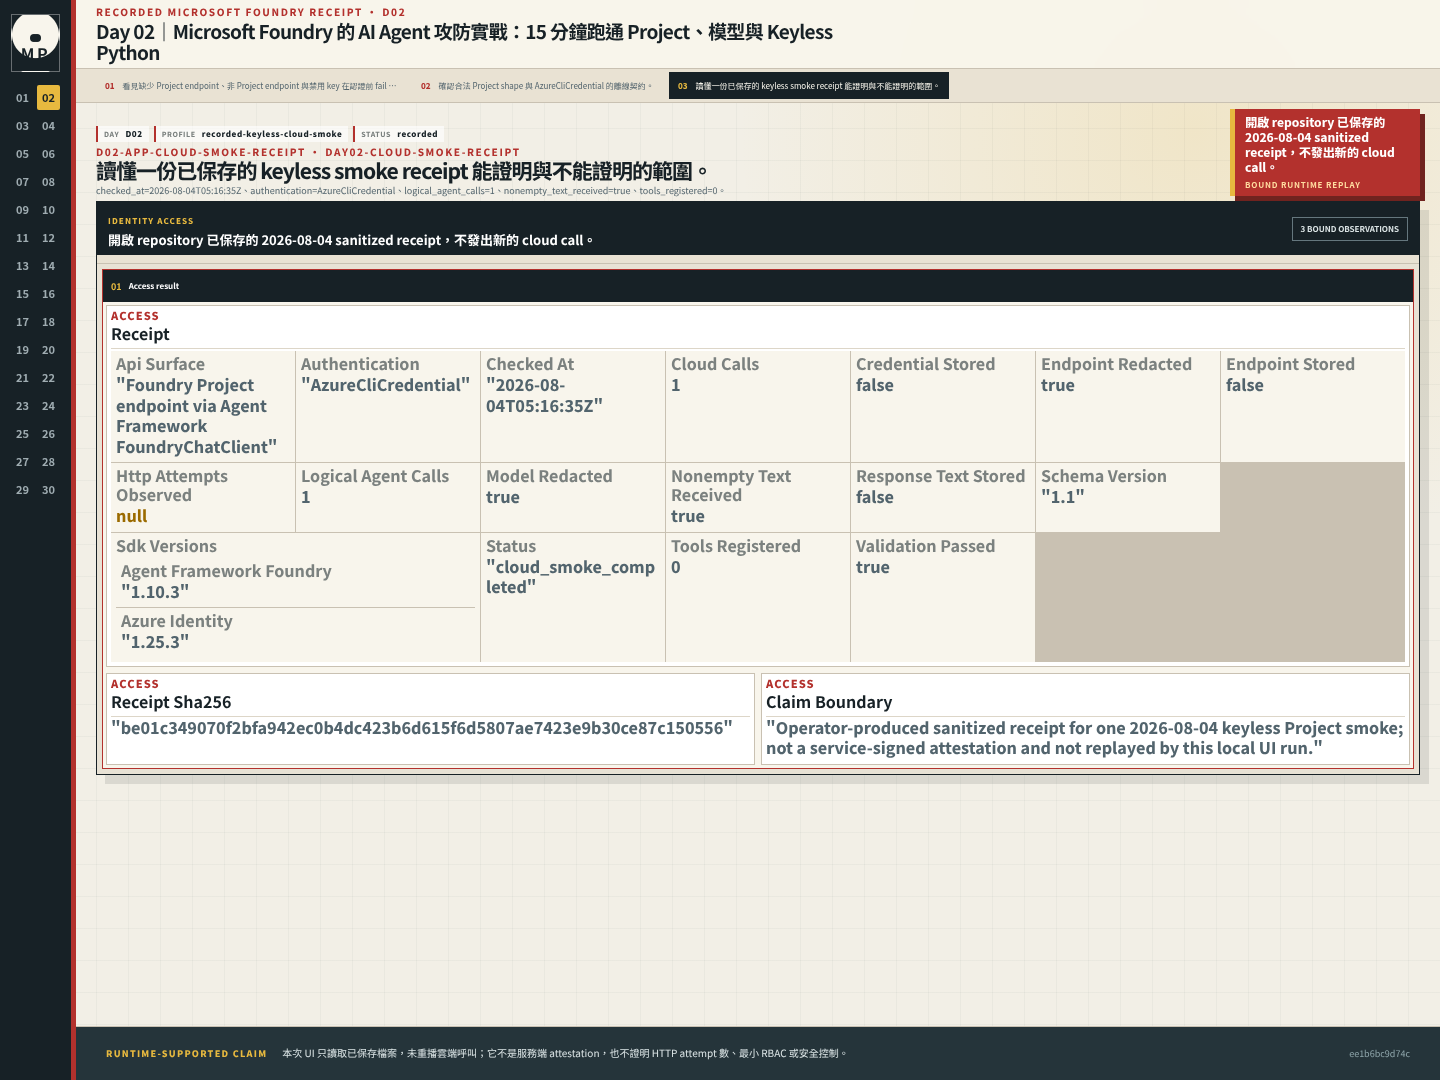This screenshot has height=1080, width=1440.
Task: Click the Checked At timestamp cell
Action: coord(573,406)
